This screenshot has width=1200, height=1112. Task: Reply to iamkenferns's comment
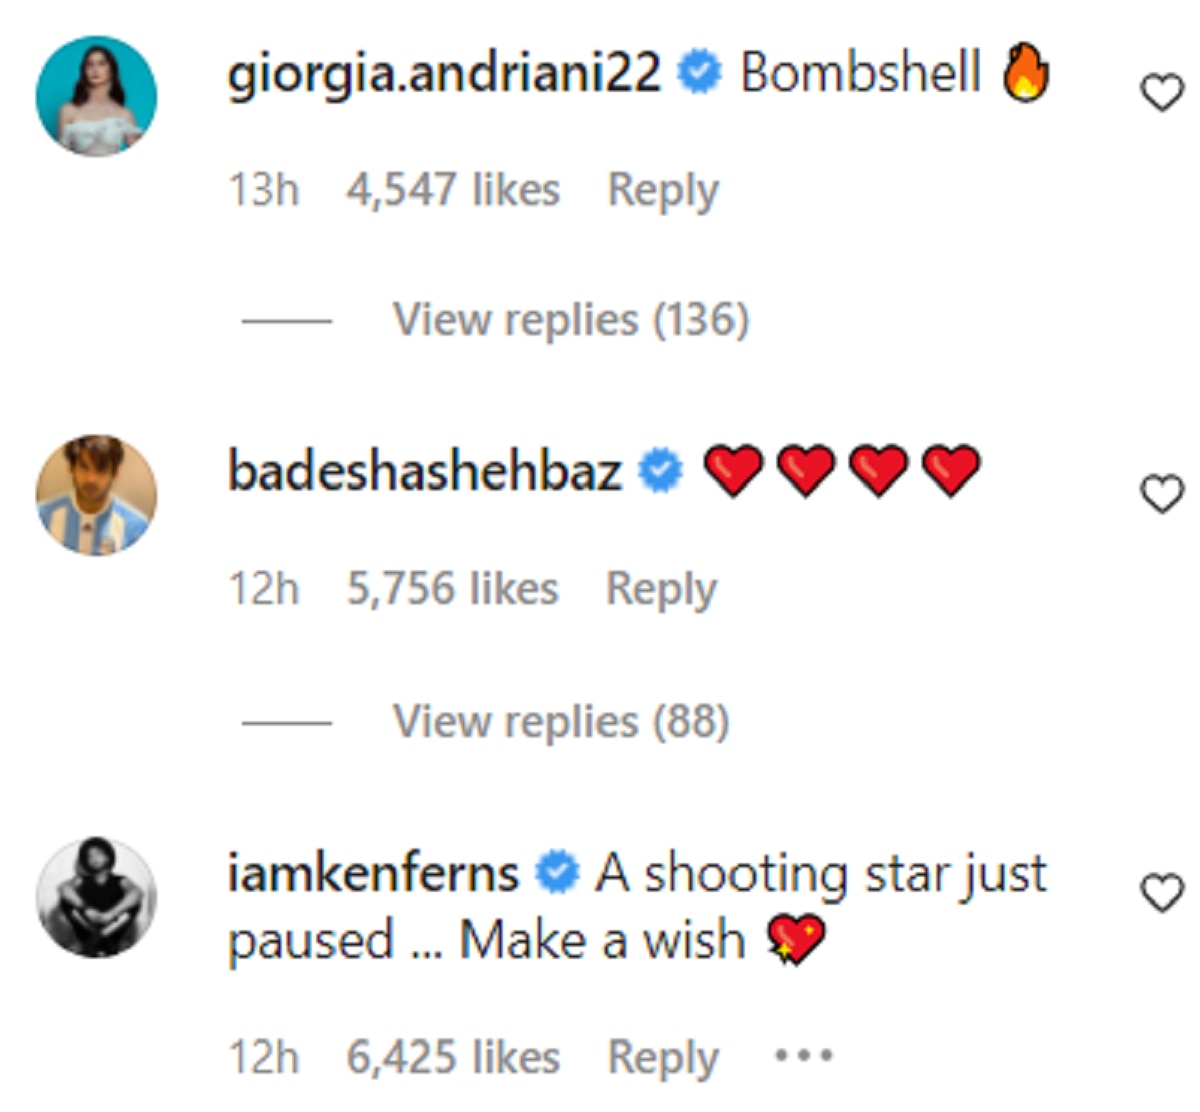(x=663, y=1057)
